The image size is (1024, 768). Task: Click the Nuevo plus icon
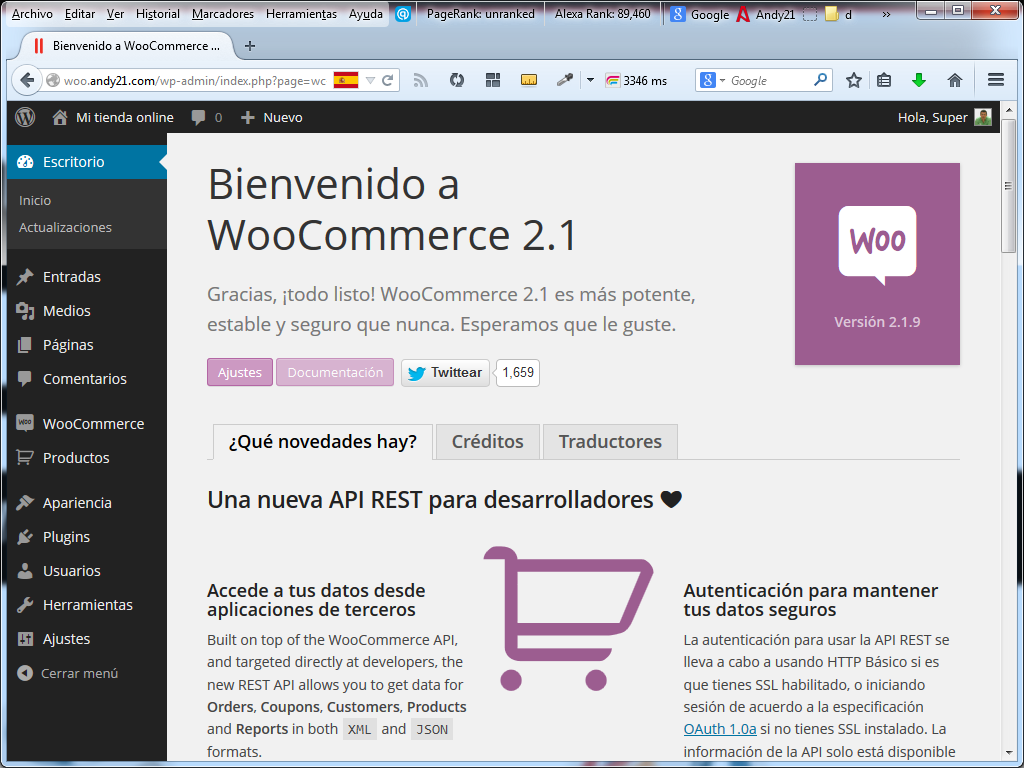tap(248, 118)
